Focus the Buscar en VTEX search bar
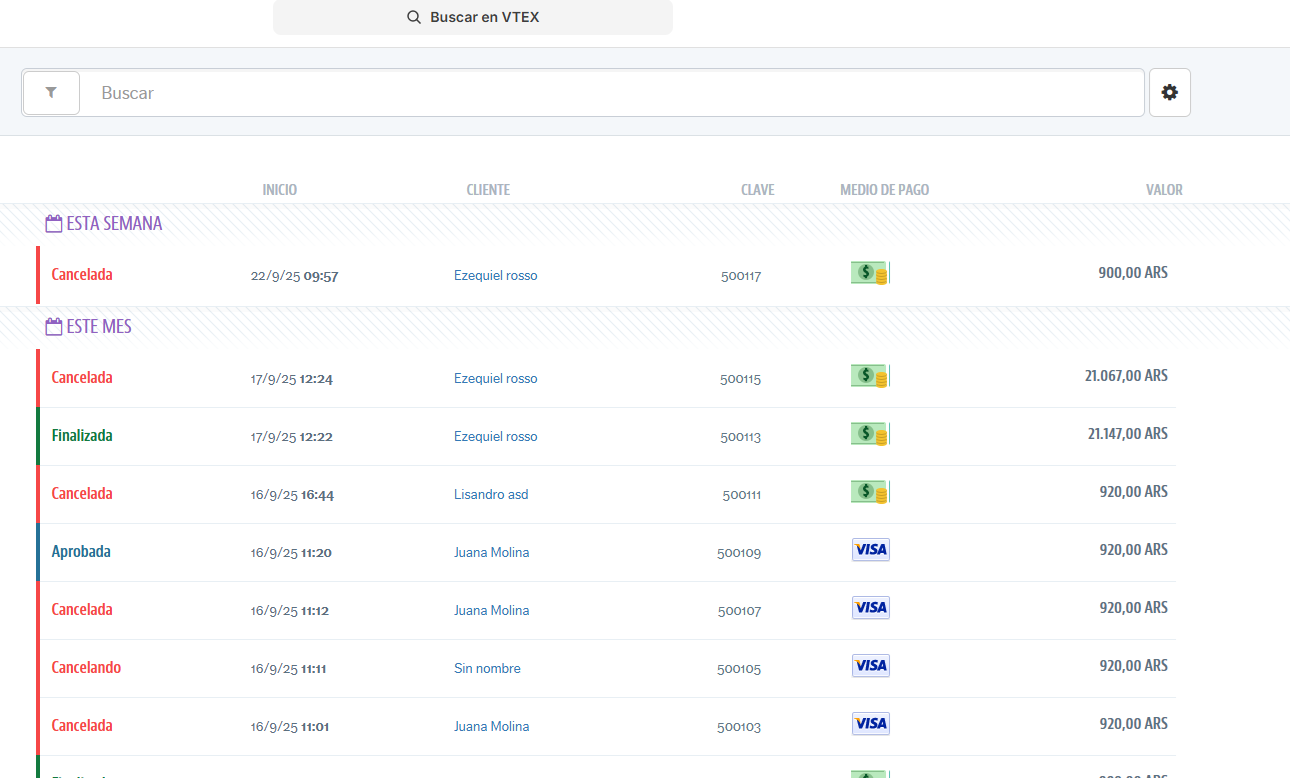This screenshot has height=778, width=1290. tap(473, 17)
